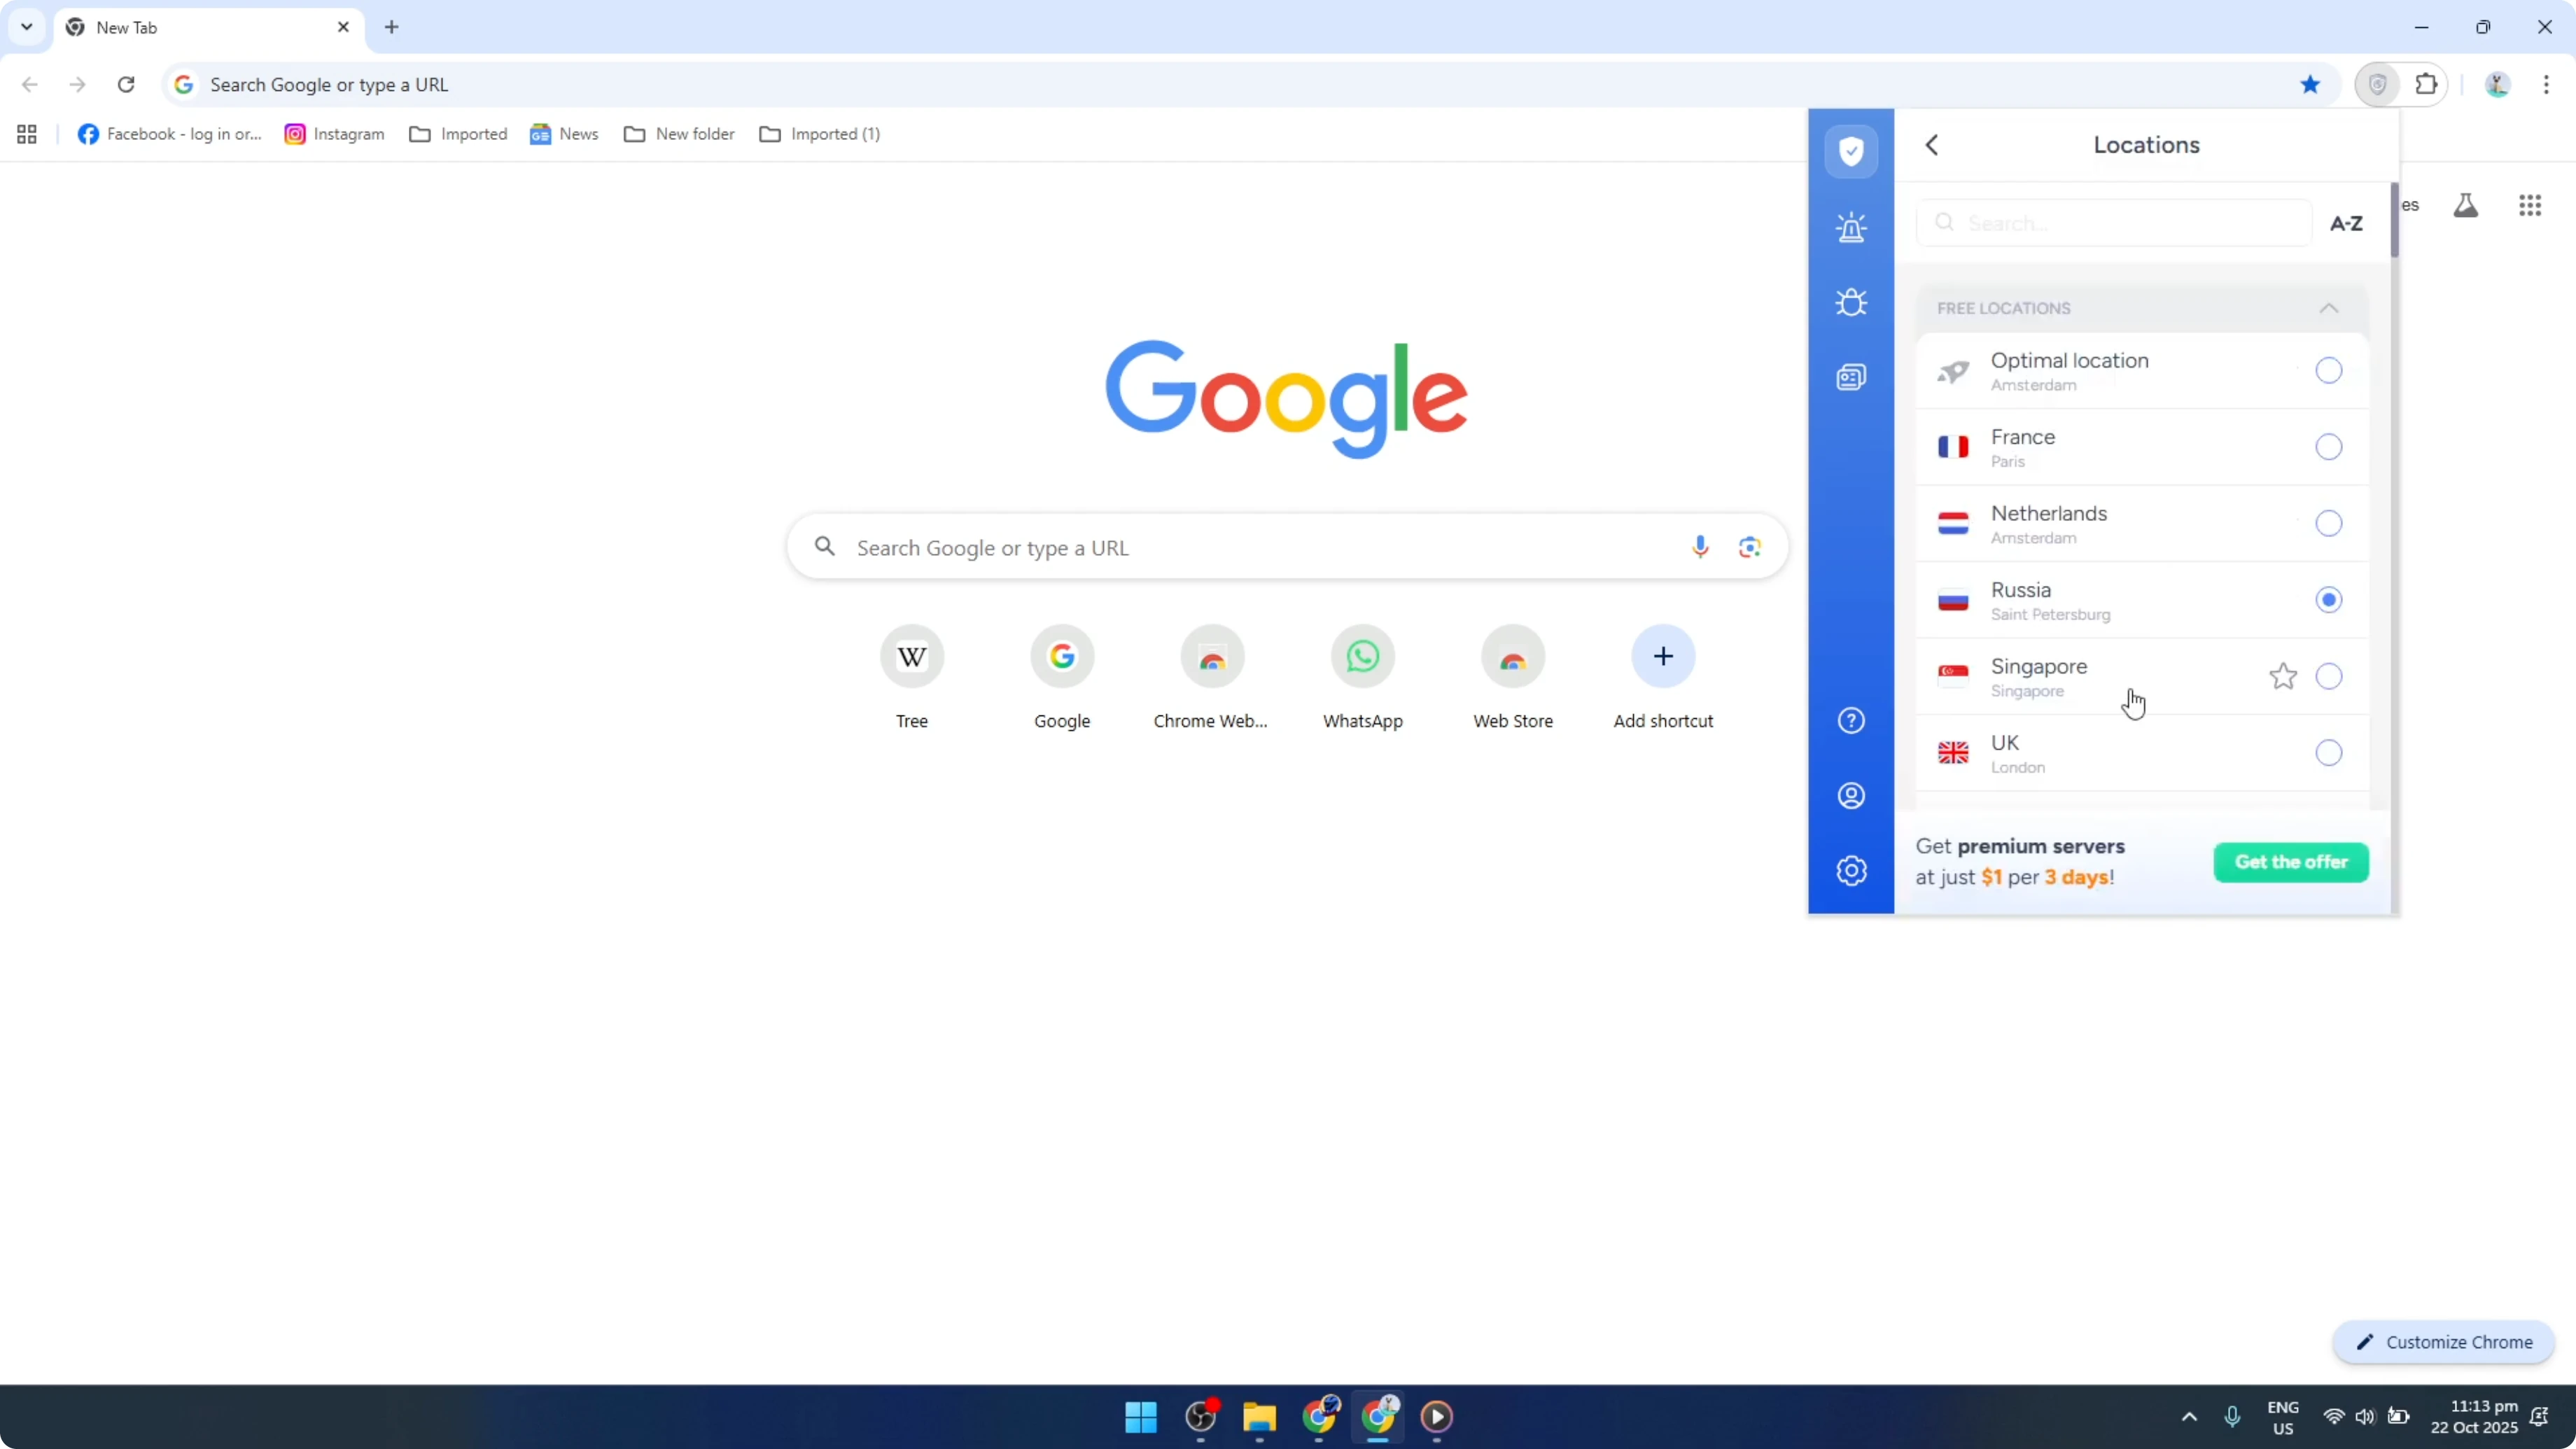This screenshot has height=1449, width=2576.
Task: Open the bookmarks apps grid icon
Action: click(x=27, y=134)
